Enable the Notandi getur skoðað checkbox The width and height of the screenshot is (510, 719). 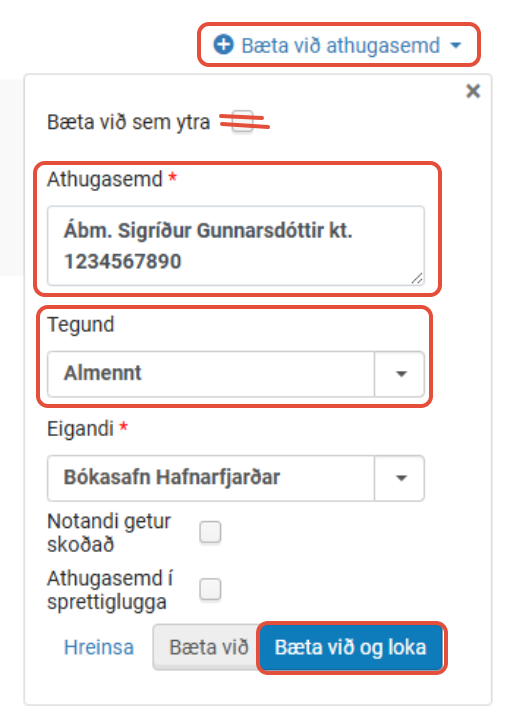tap(210, 532)
